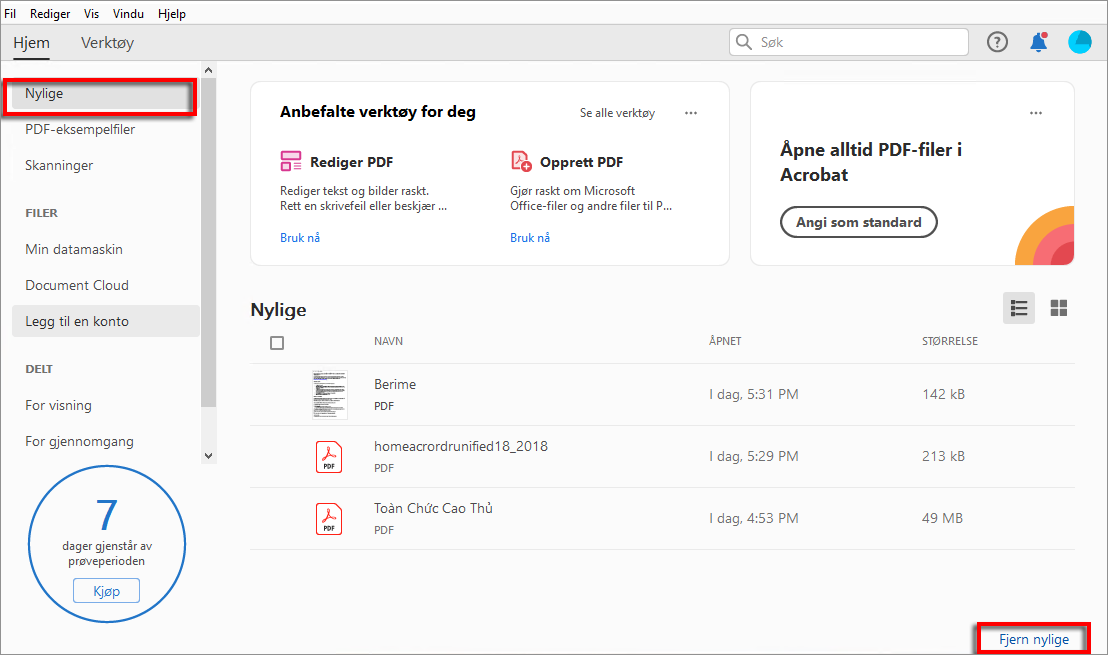
Task: Select Document Cloud in the sidebar
Action: (x=77, y=285)
